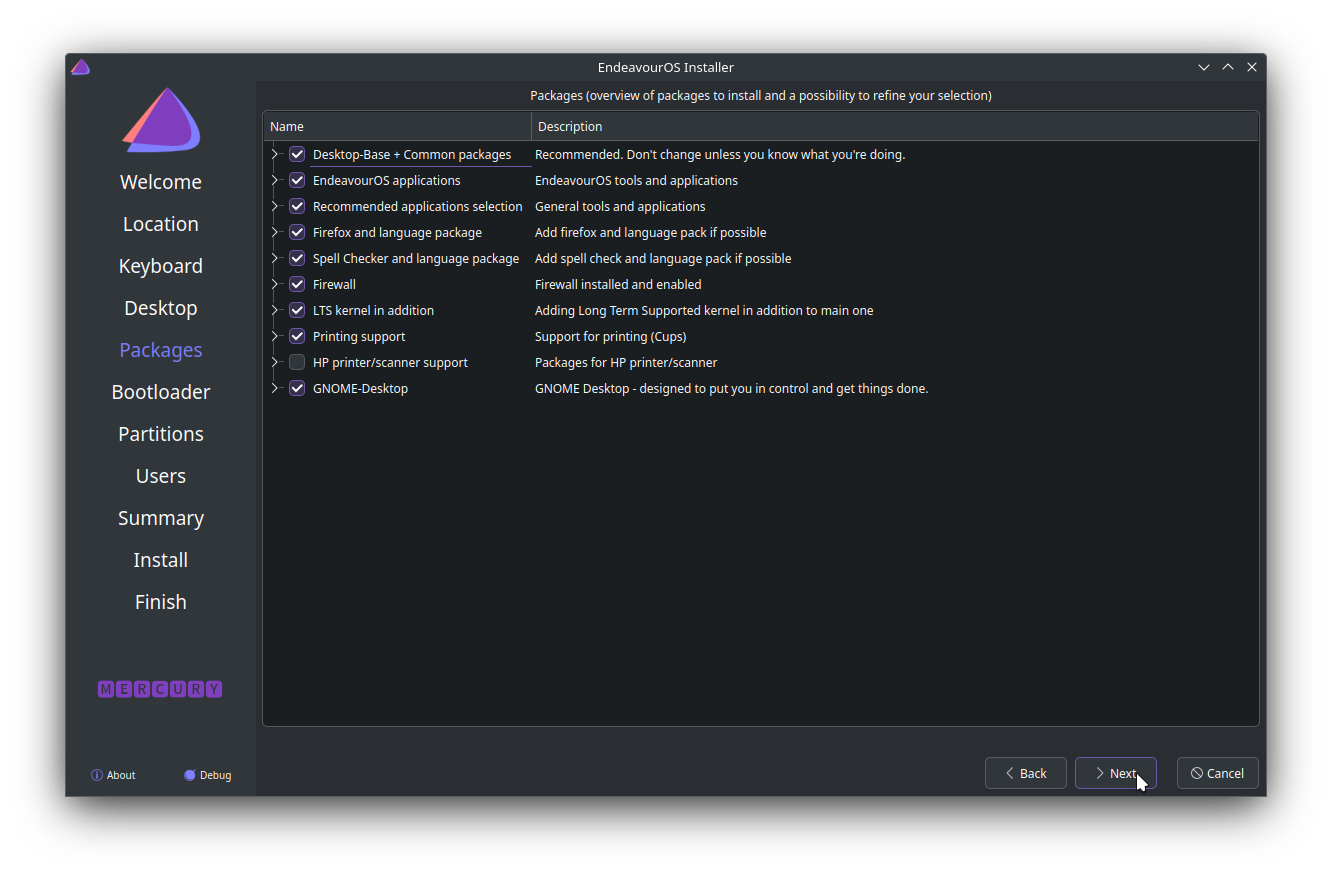This screenshot has height=874, width=1332.
Task: Expand the Firewall group
Action: pos(274,284)
